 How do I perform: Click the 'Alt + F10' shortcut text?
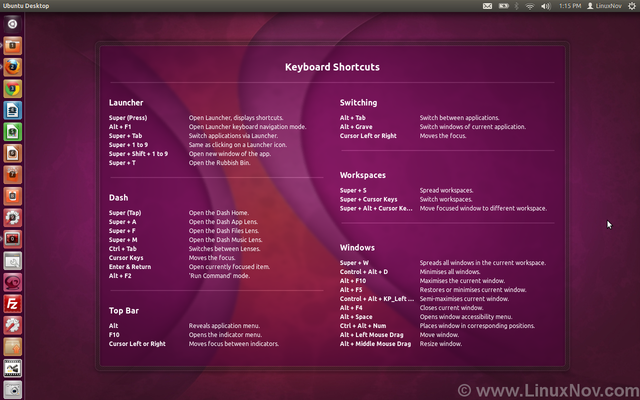pos(353,281)
